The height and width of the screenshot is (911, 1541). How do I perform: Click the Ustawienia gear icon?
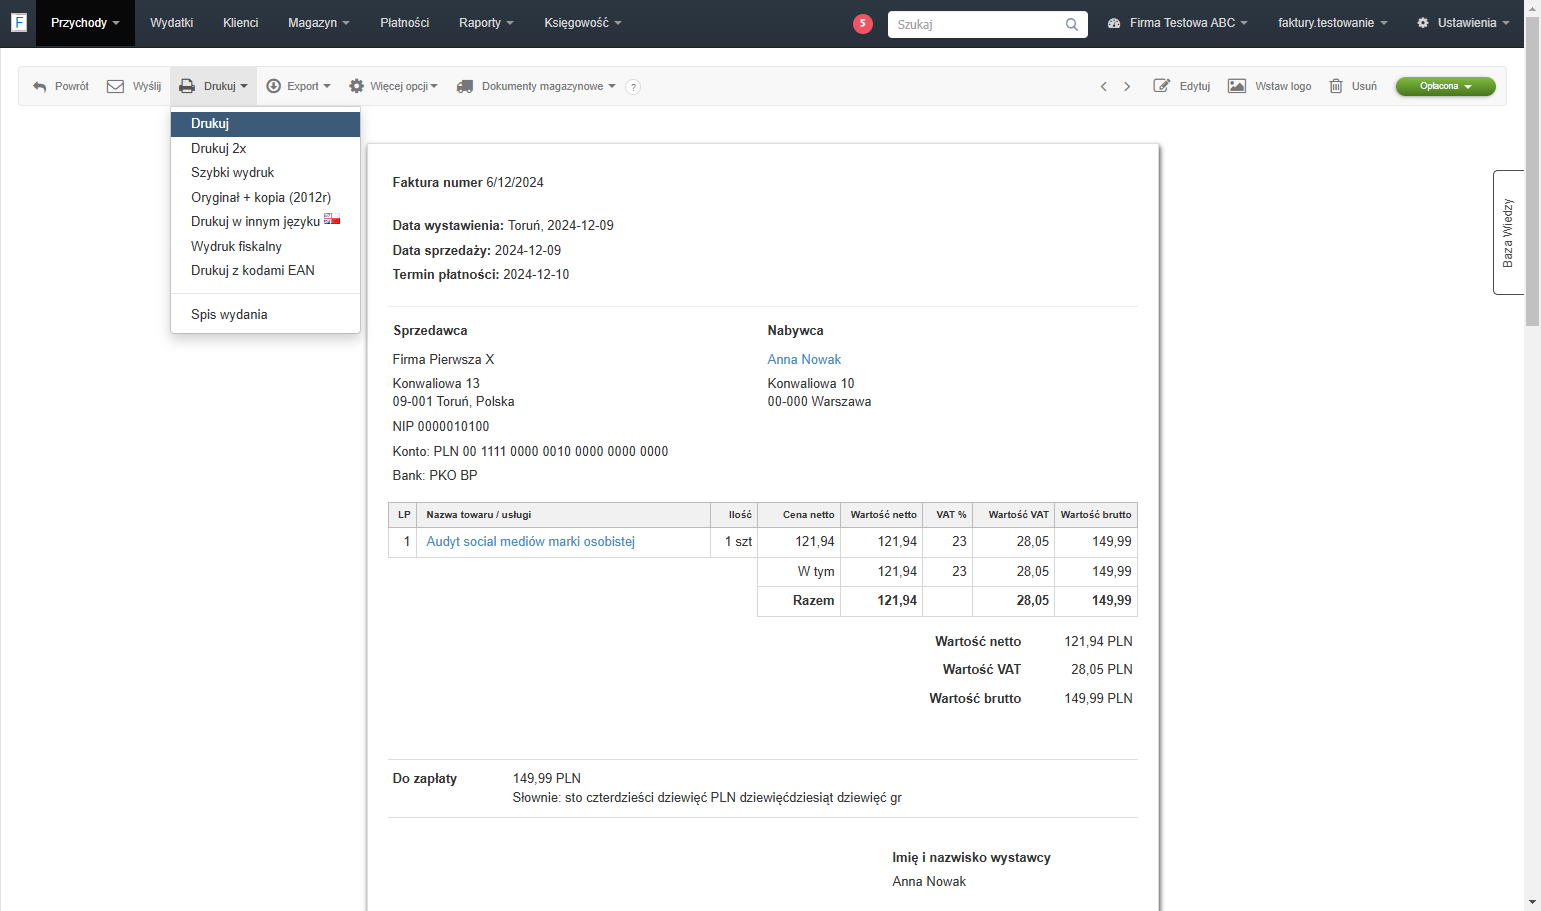coord(1423,23)
